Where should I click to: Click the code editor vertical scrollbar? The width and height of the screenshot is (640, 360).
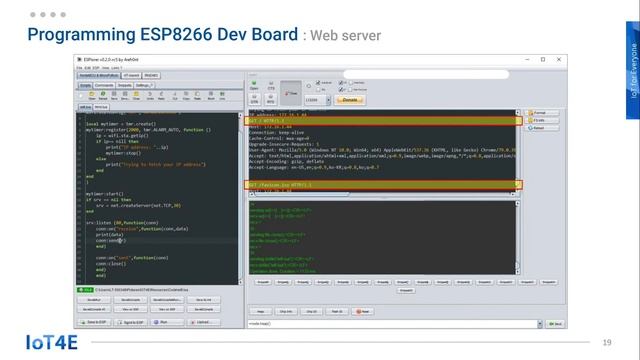pos(240,199)
